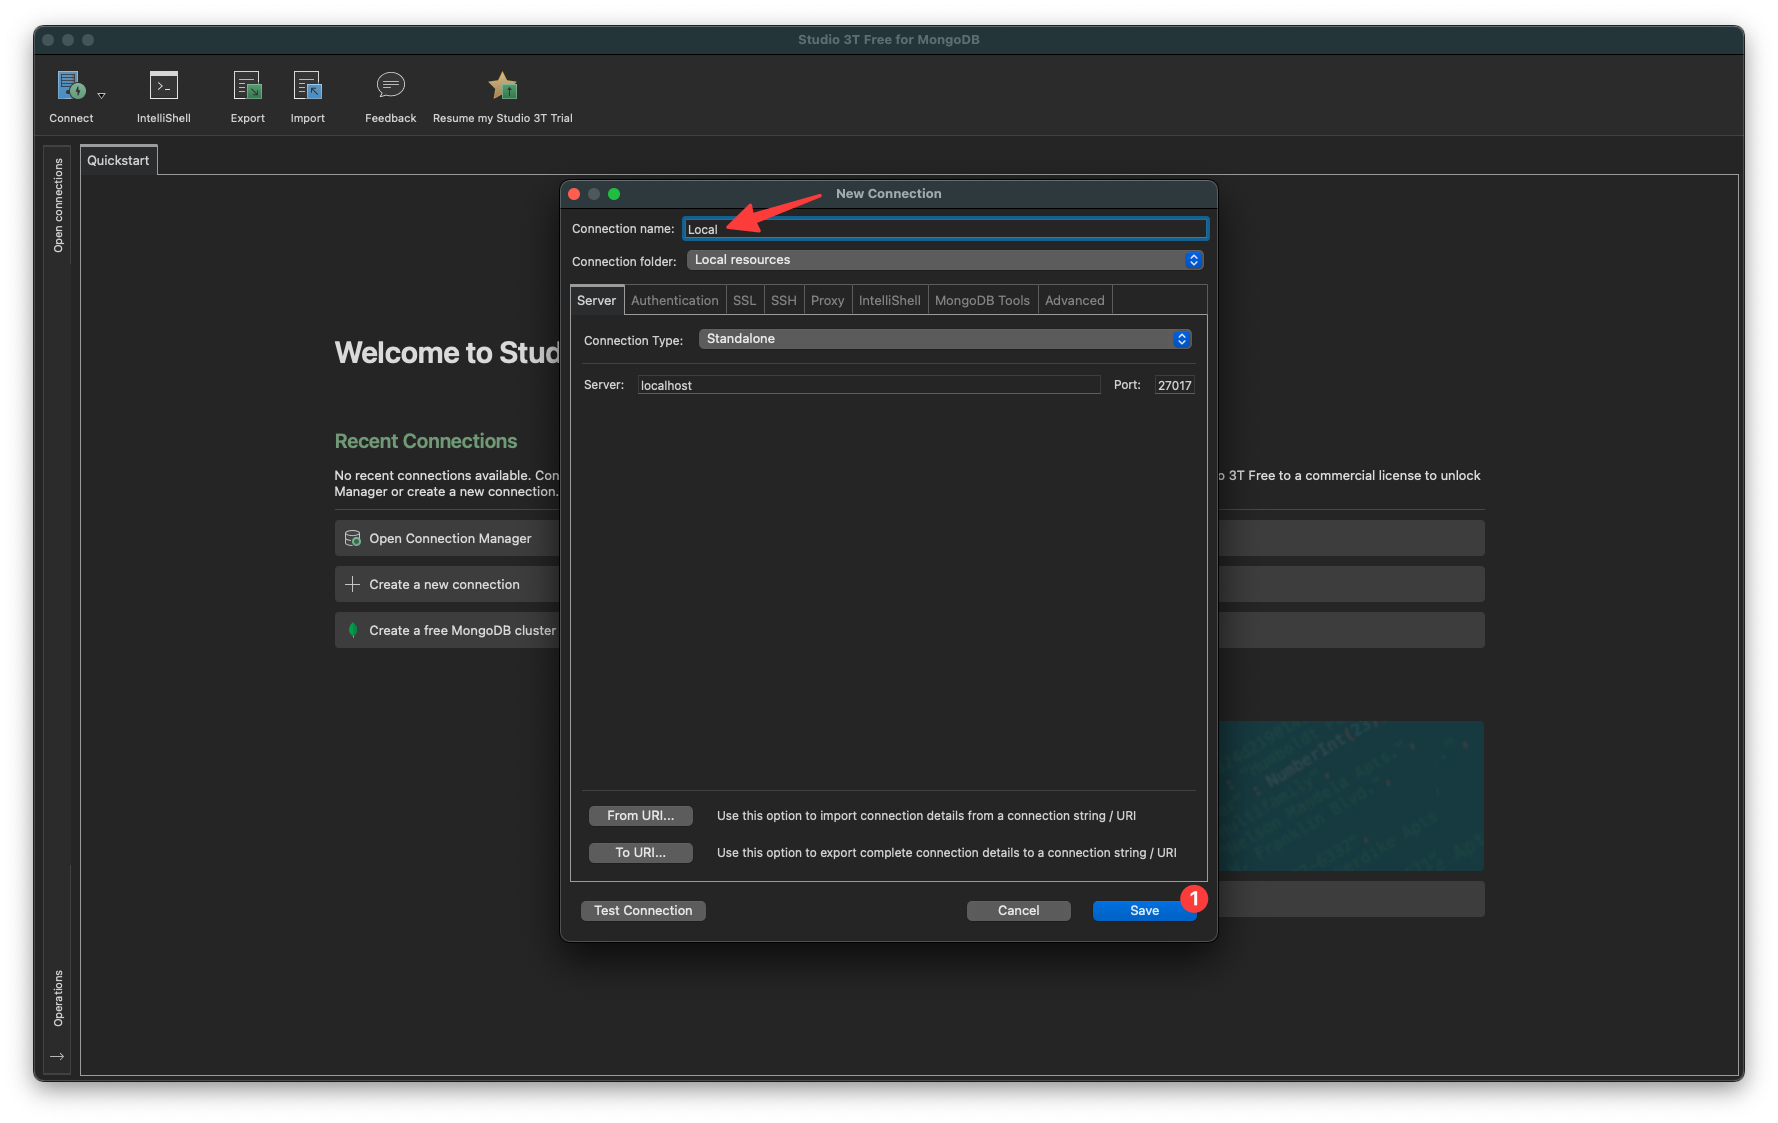Viewport: 1778px width, 1123px height.
Task: Save the new connection
Action: [x=1144, y=911]
